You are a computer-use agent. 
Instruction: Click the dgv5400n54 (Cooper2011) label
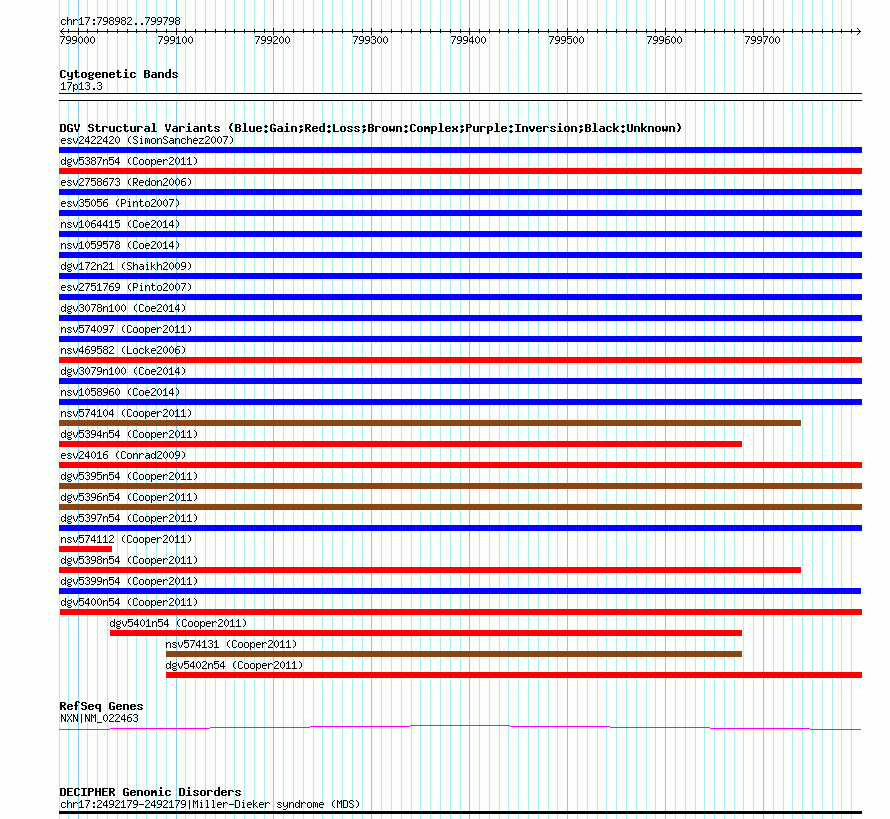[129, 602]
